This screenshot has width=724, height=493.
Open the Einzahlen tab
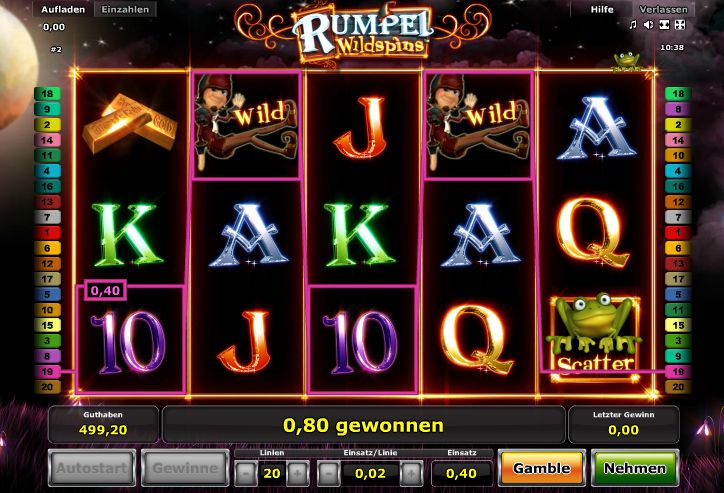pos(125,9)
